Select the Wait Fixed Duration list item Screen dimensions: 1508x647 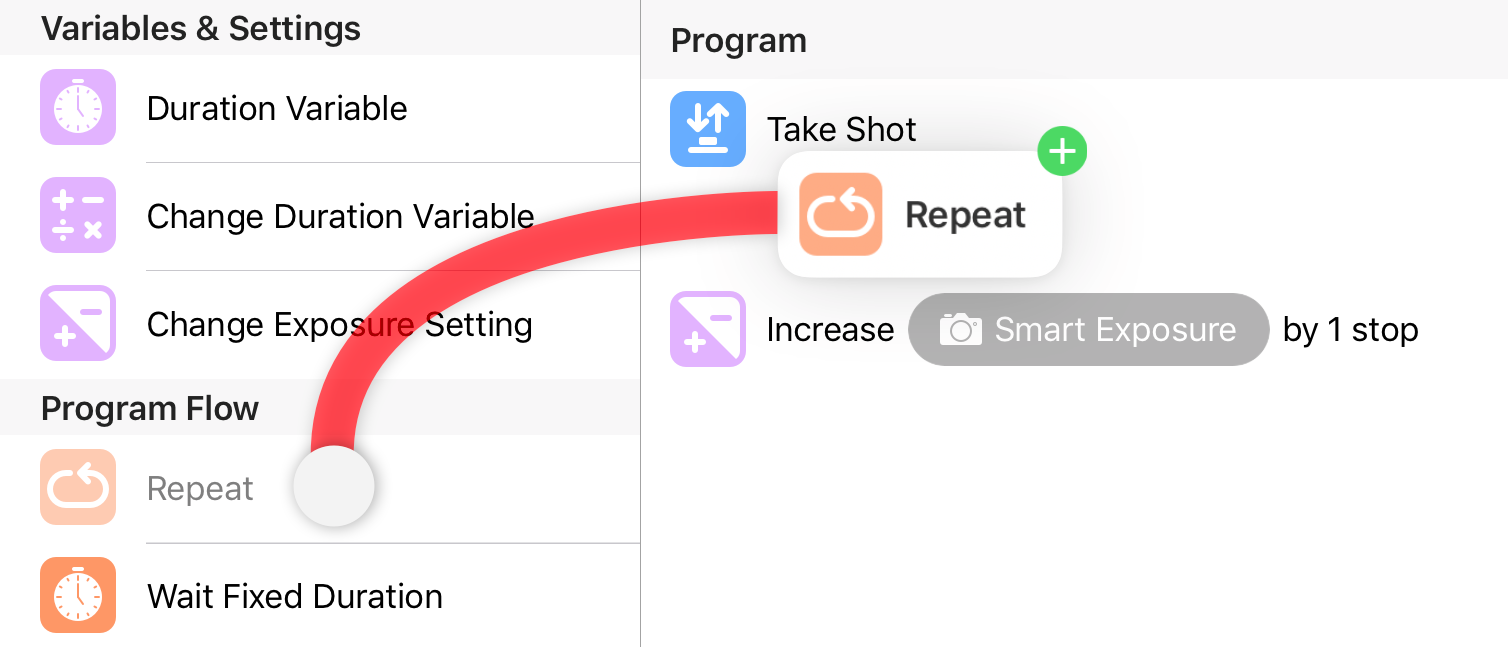[x=320, y=596]
